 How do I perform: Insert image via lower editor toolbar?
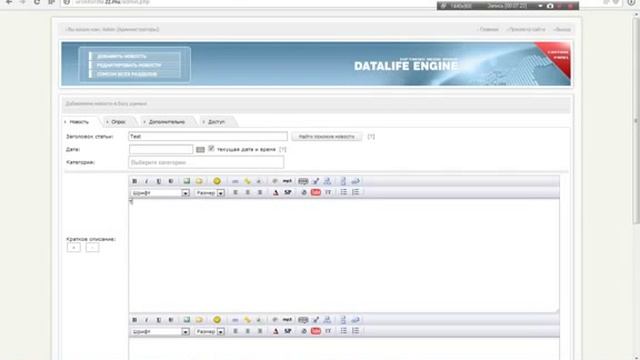click(x=187, y=320)
